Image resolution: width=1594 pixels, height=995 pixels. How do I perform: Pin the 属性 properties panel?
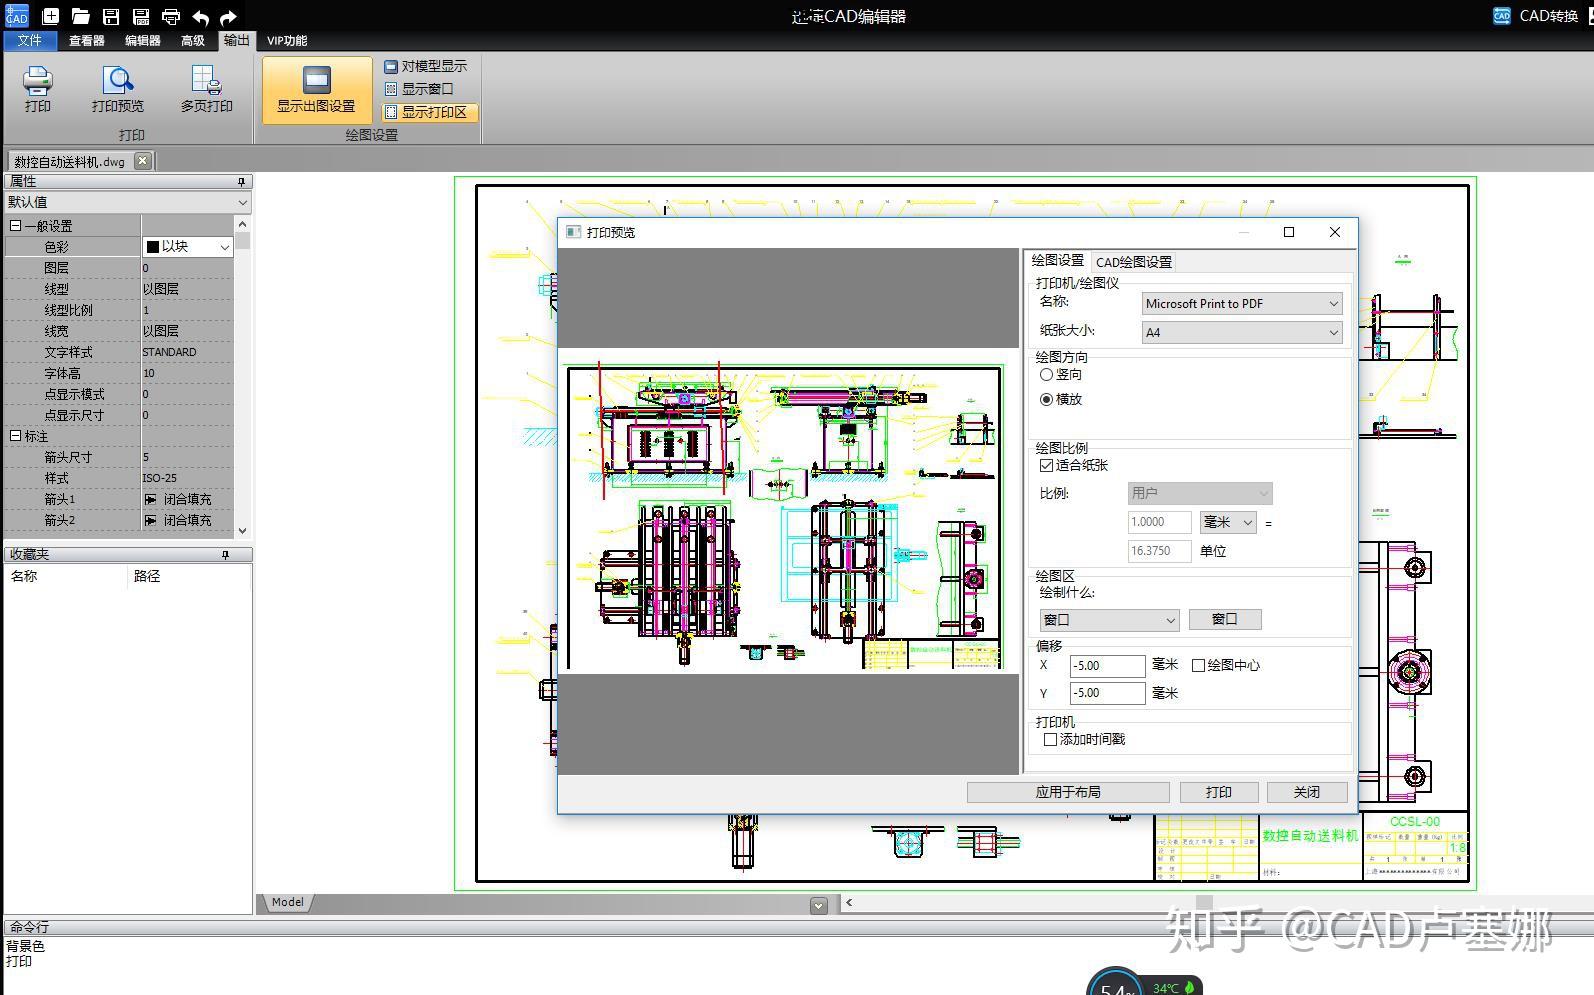[x=241, y=182]
